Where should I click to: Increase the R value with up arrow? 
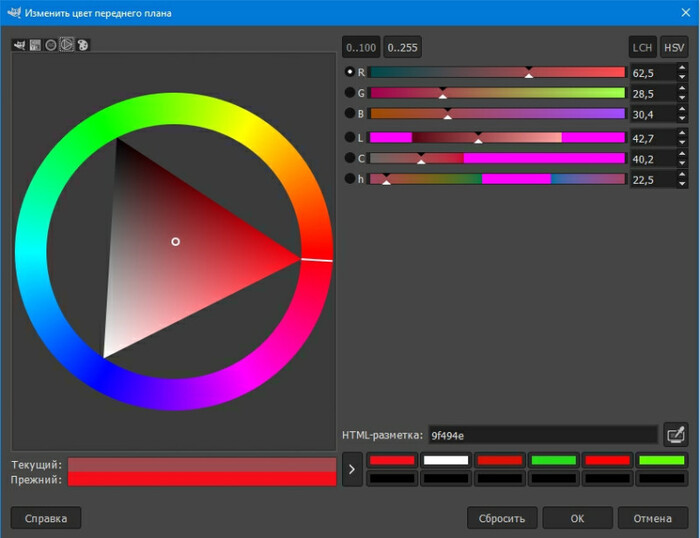(682, 68)
